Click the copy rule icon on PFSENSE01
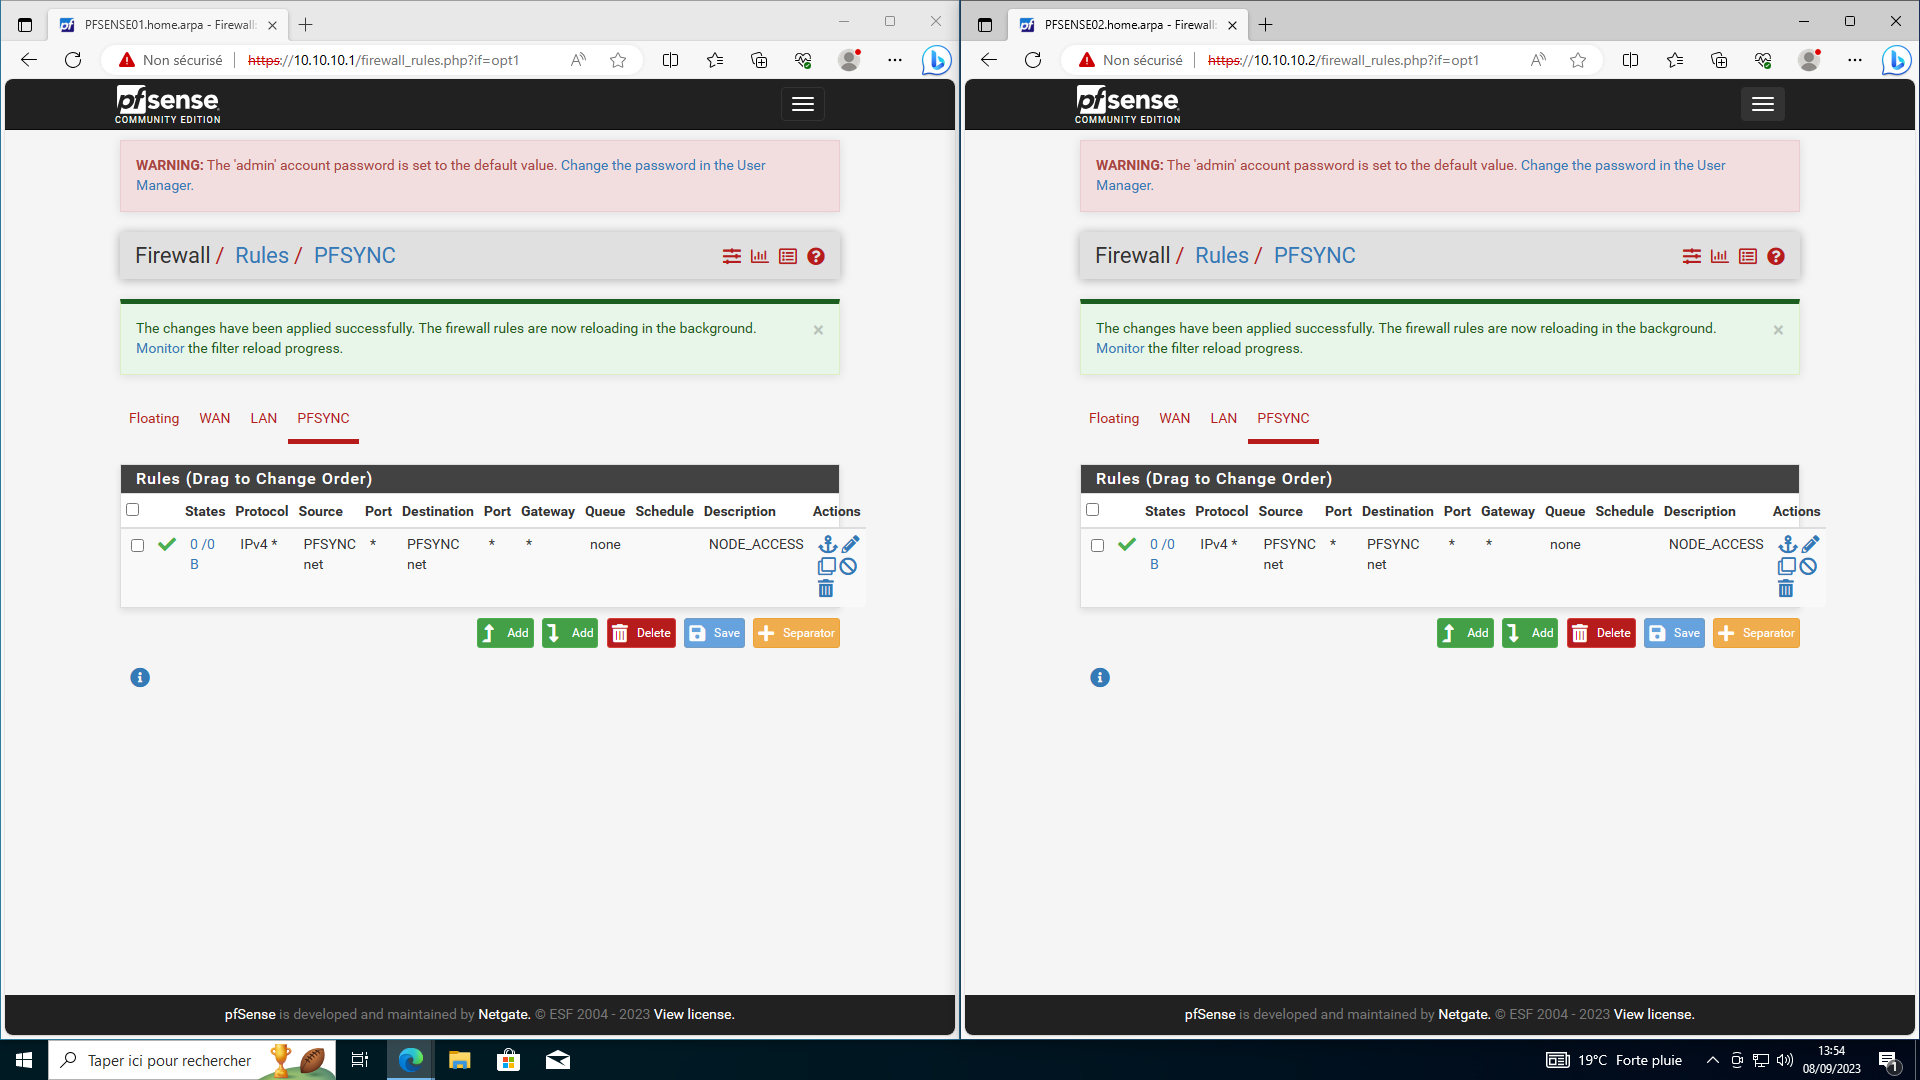 826,566
